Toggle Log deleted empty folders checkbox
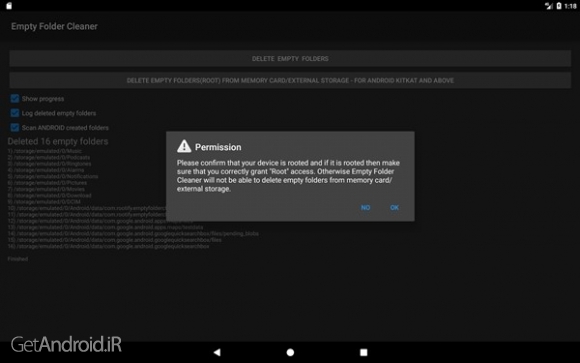 click(x=15, y=113)
